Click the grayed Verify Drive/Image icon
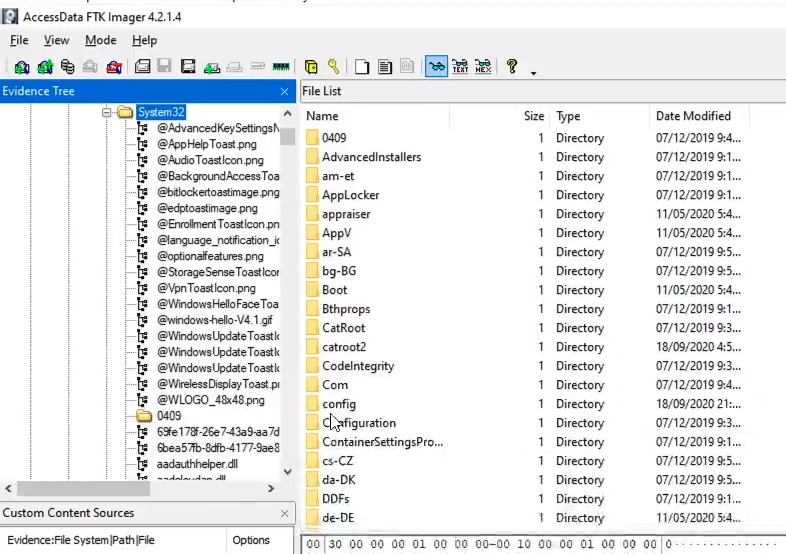 pyautogui.click(x=257, y=67)
